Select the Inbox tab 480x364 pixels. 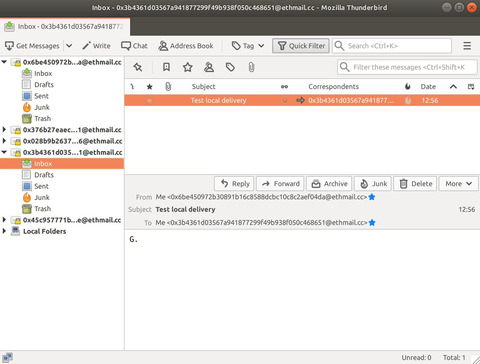point(65,27)
